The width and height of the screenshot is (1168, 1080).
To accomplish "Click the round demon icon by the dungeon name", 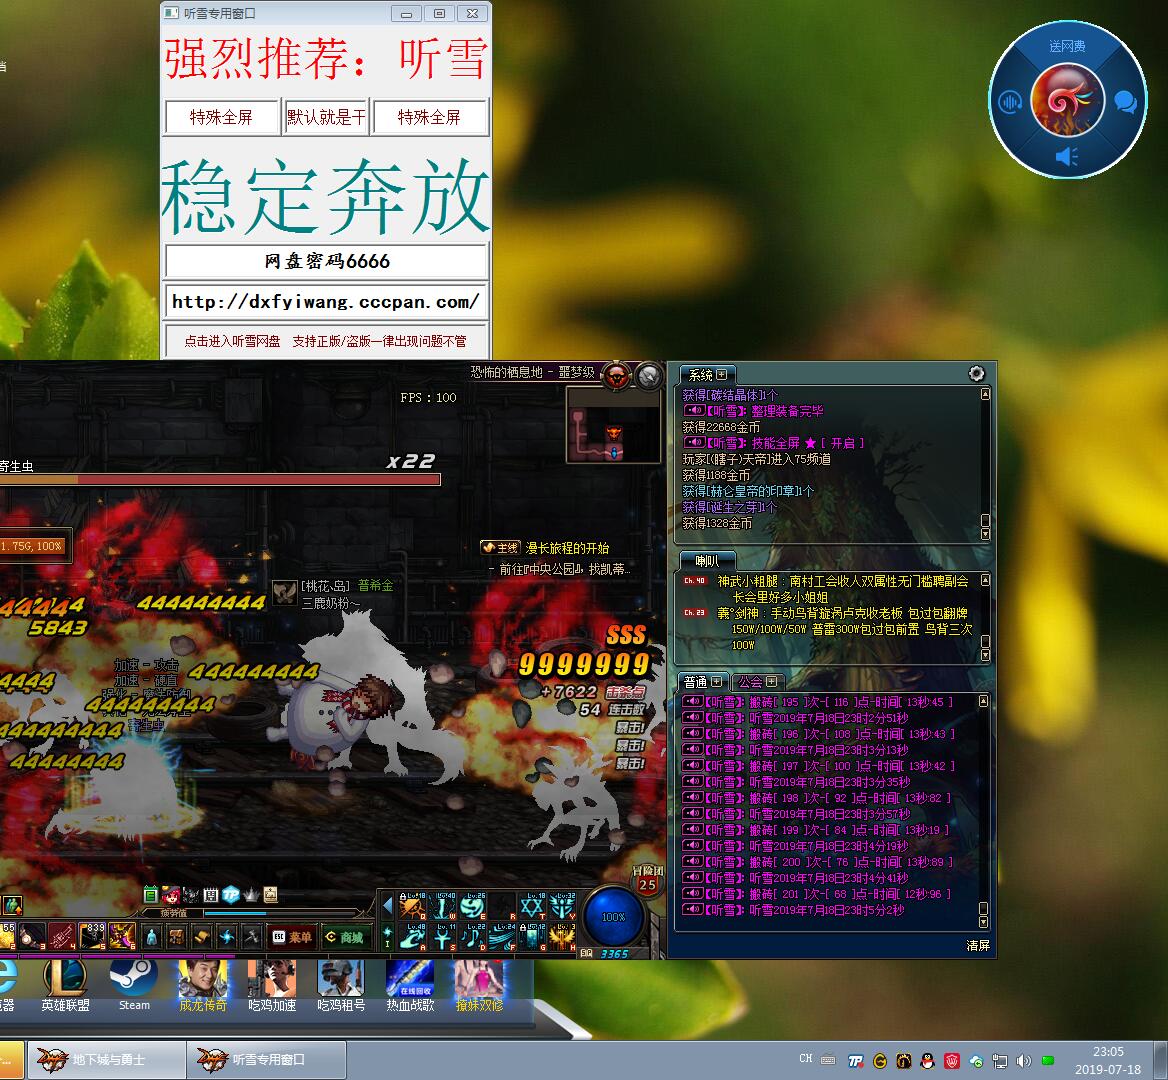I will coord(617,375).
